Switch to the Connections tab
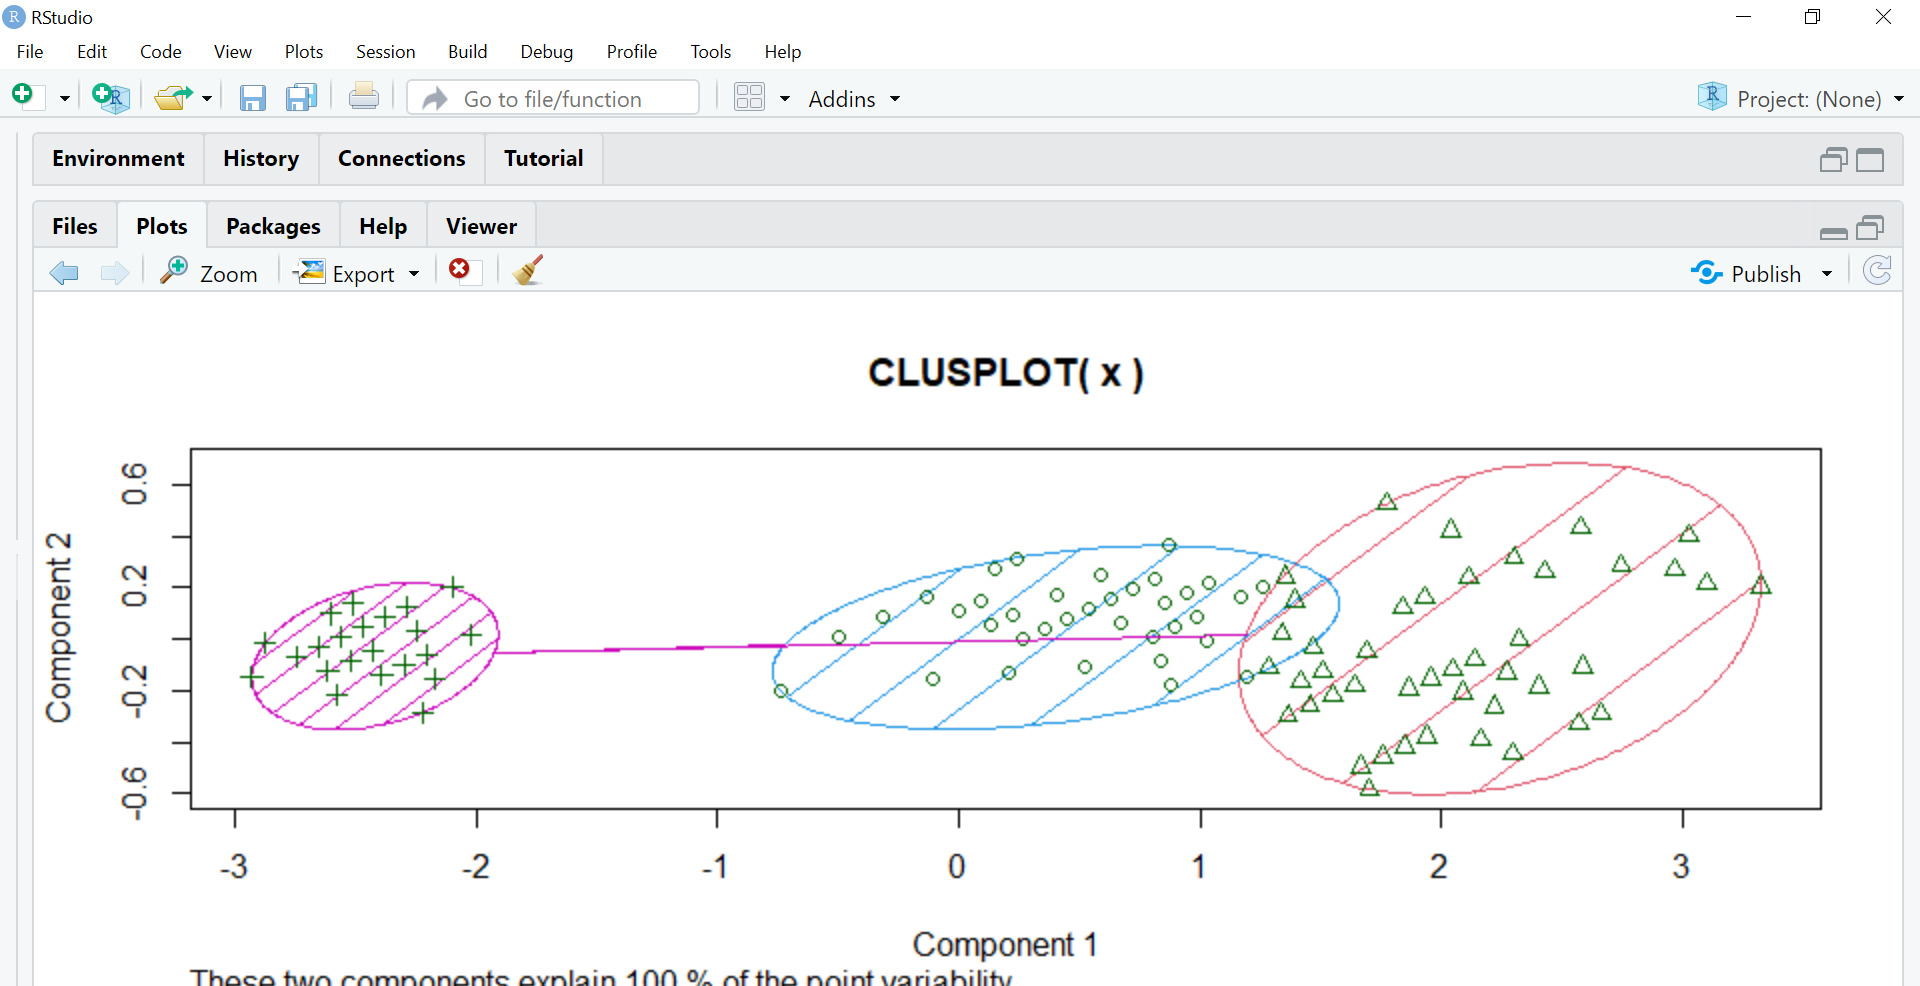The width and height of the screenshot is (1920, 986). point(402,159)
